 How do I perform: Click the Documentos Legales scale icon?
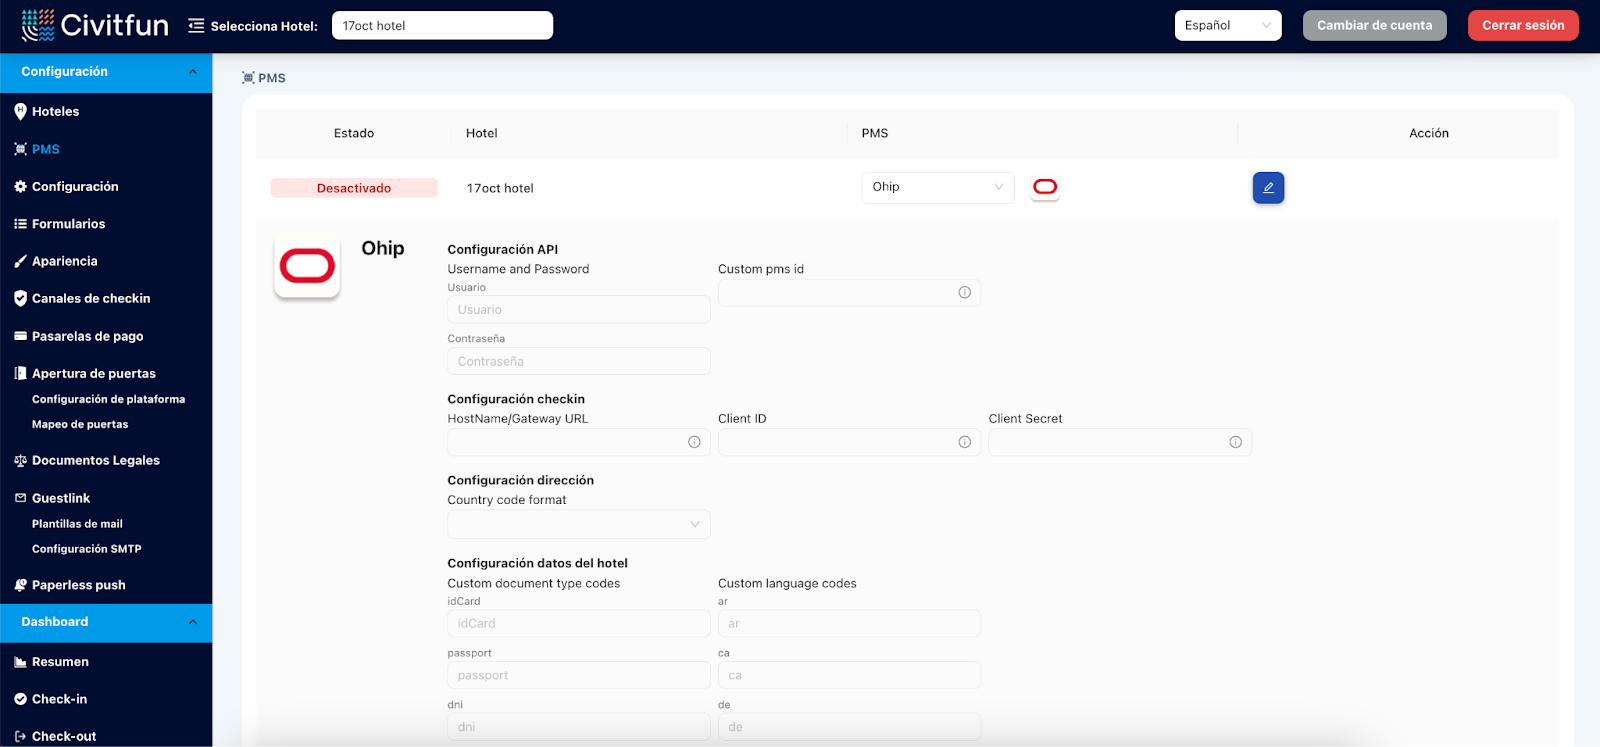tap(20, 461)
